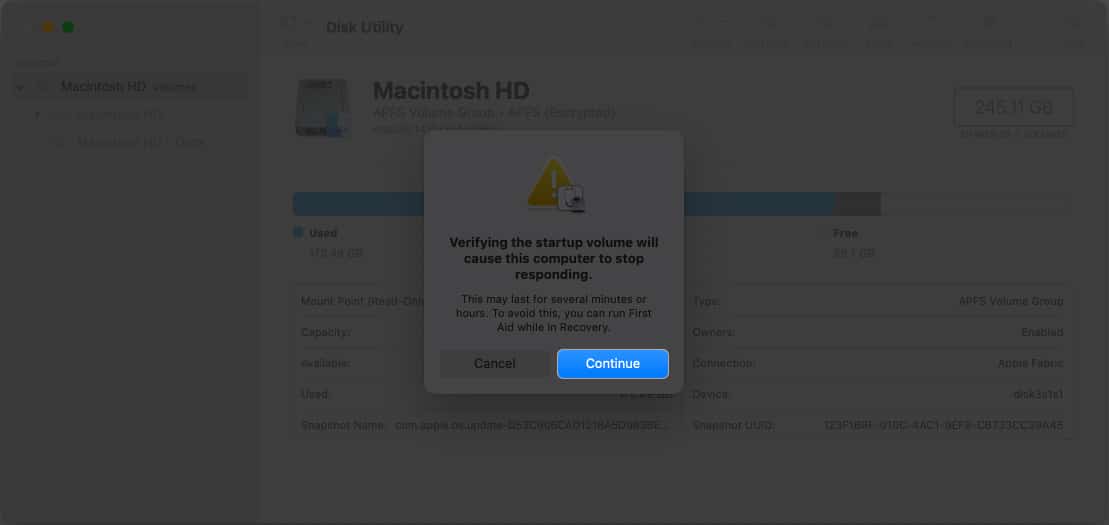The width and height of the screenshot is (1109, 525).
Task: Click the Owners Enabled value
Action: click(1042, 332)
